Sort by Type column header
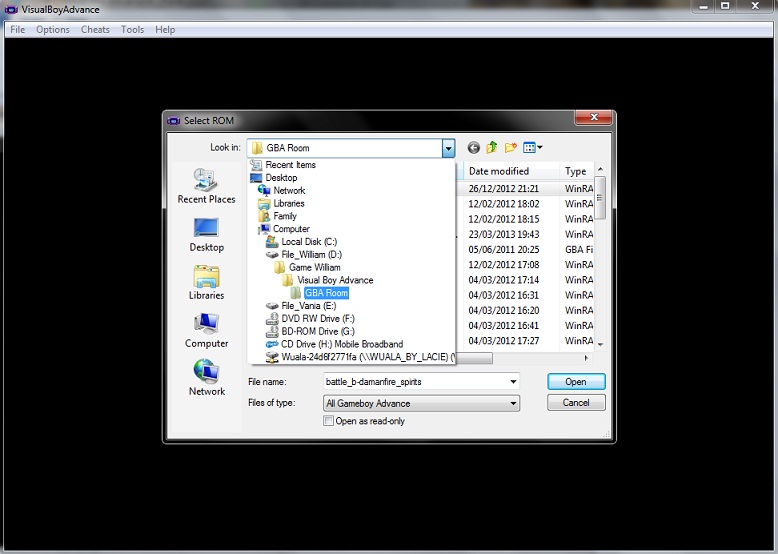 577,171
